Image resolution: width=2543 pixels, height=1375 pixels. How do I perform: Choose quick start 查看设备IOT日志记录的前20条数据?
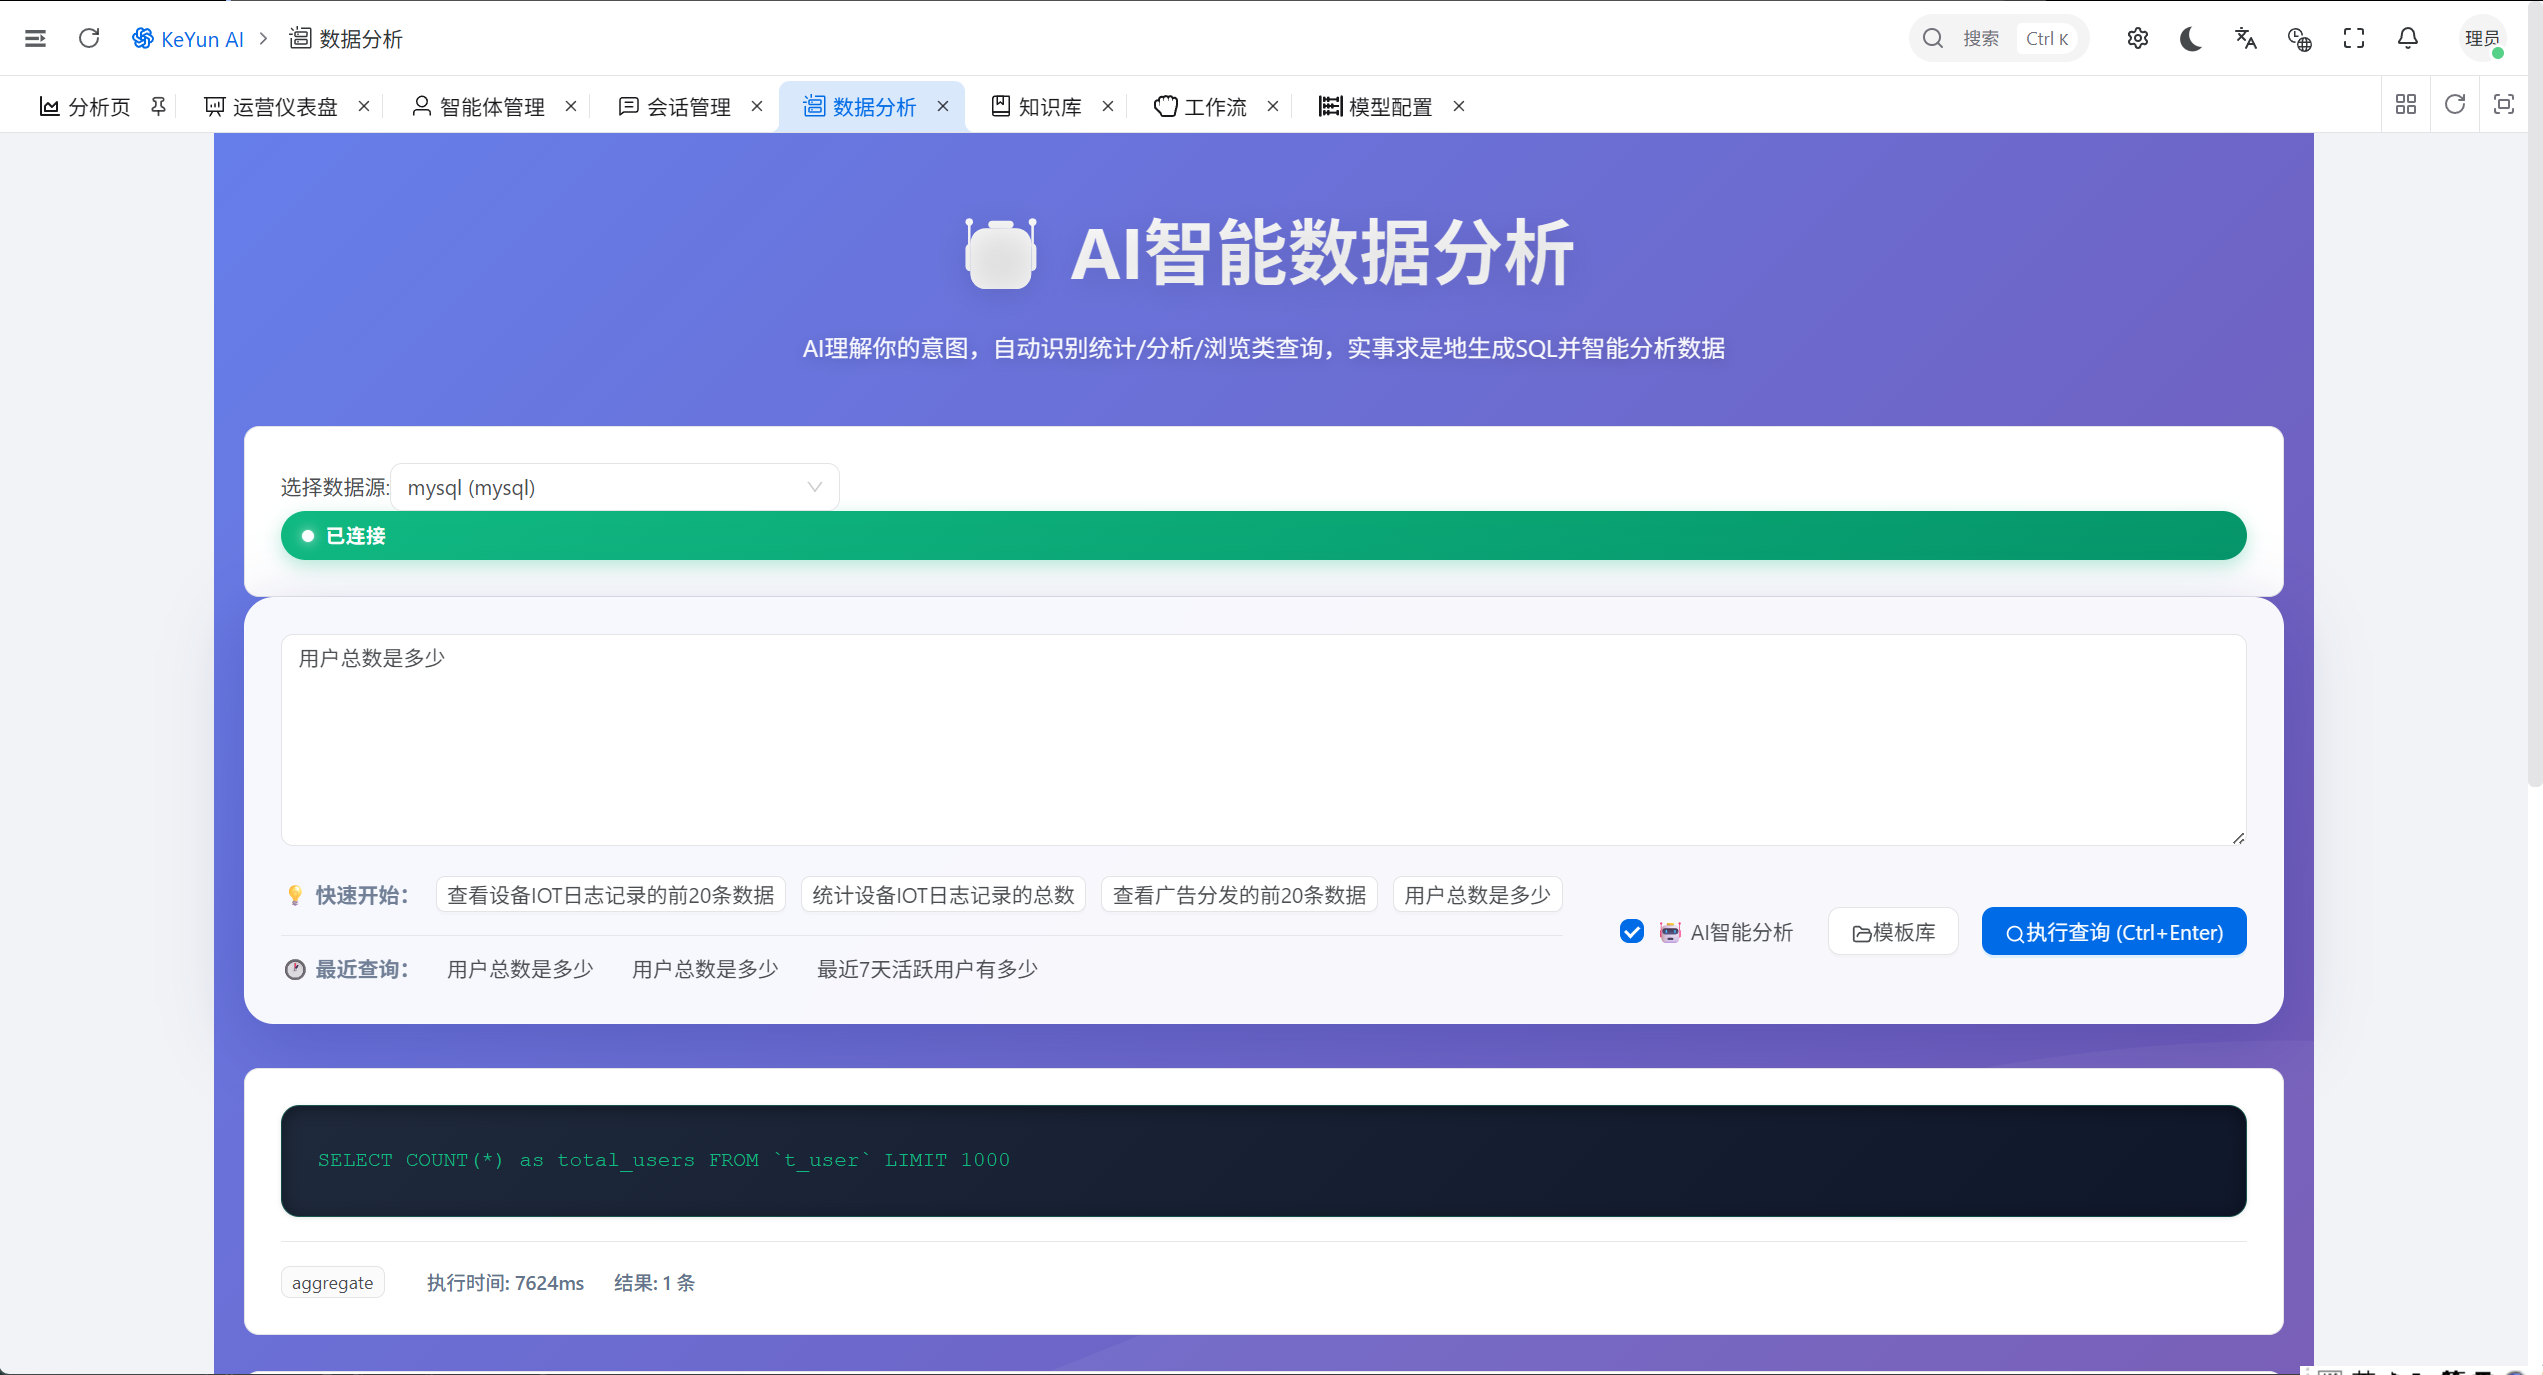coord(610,895)
